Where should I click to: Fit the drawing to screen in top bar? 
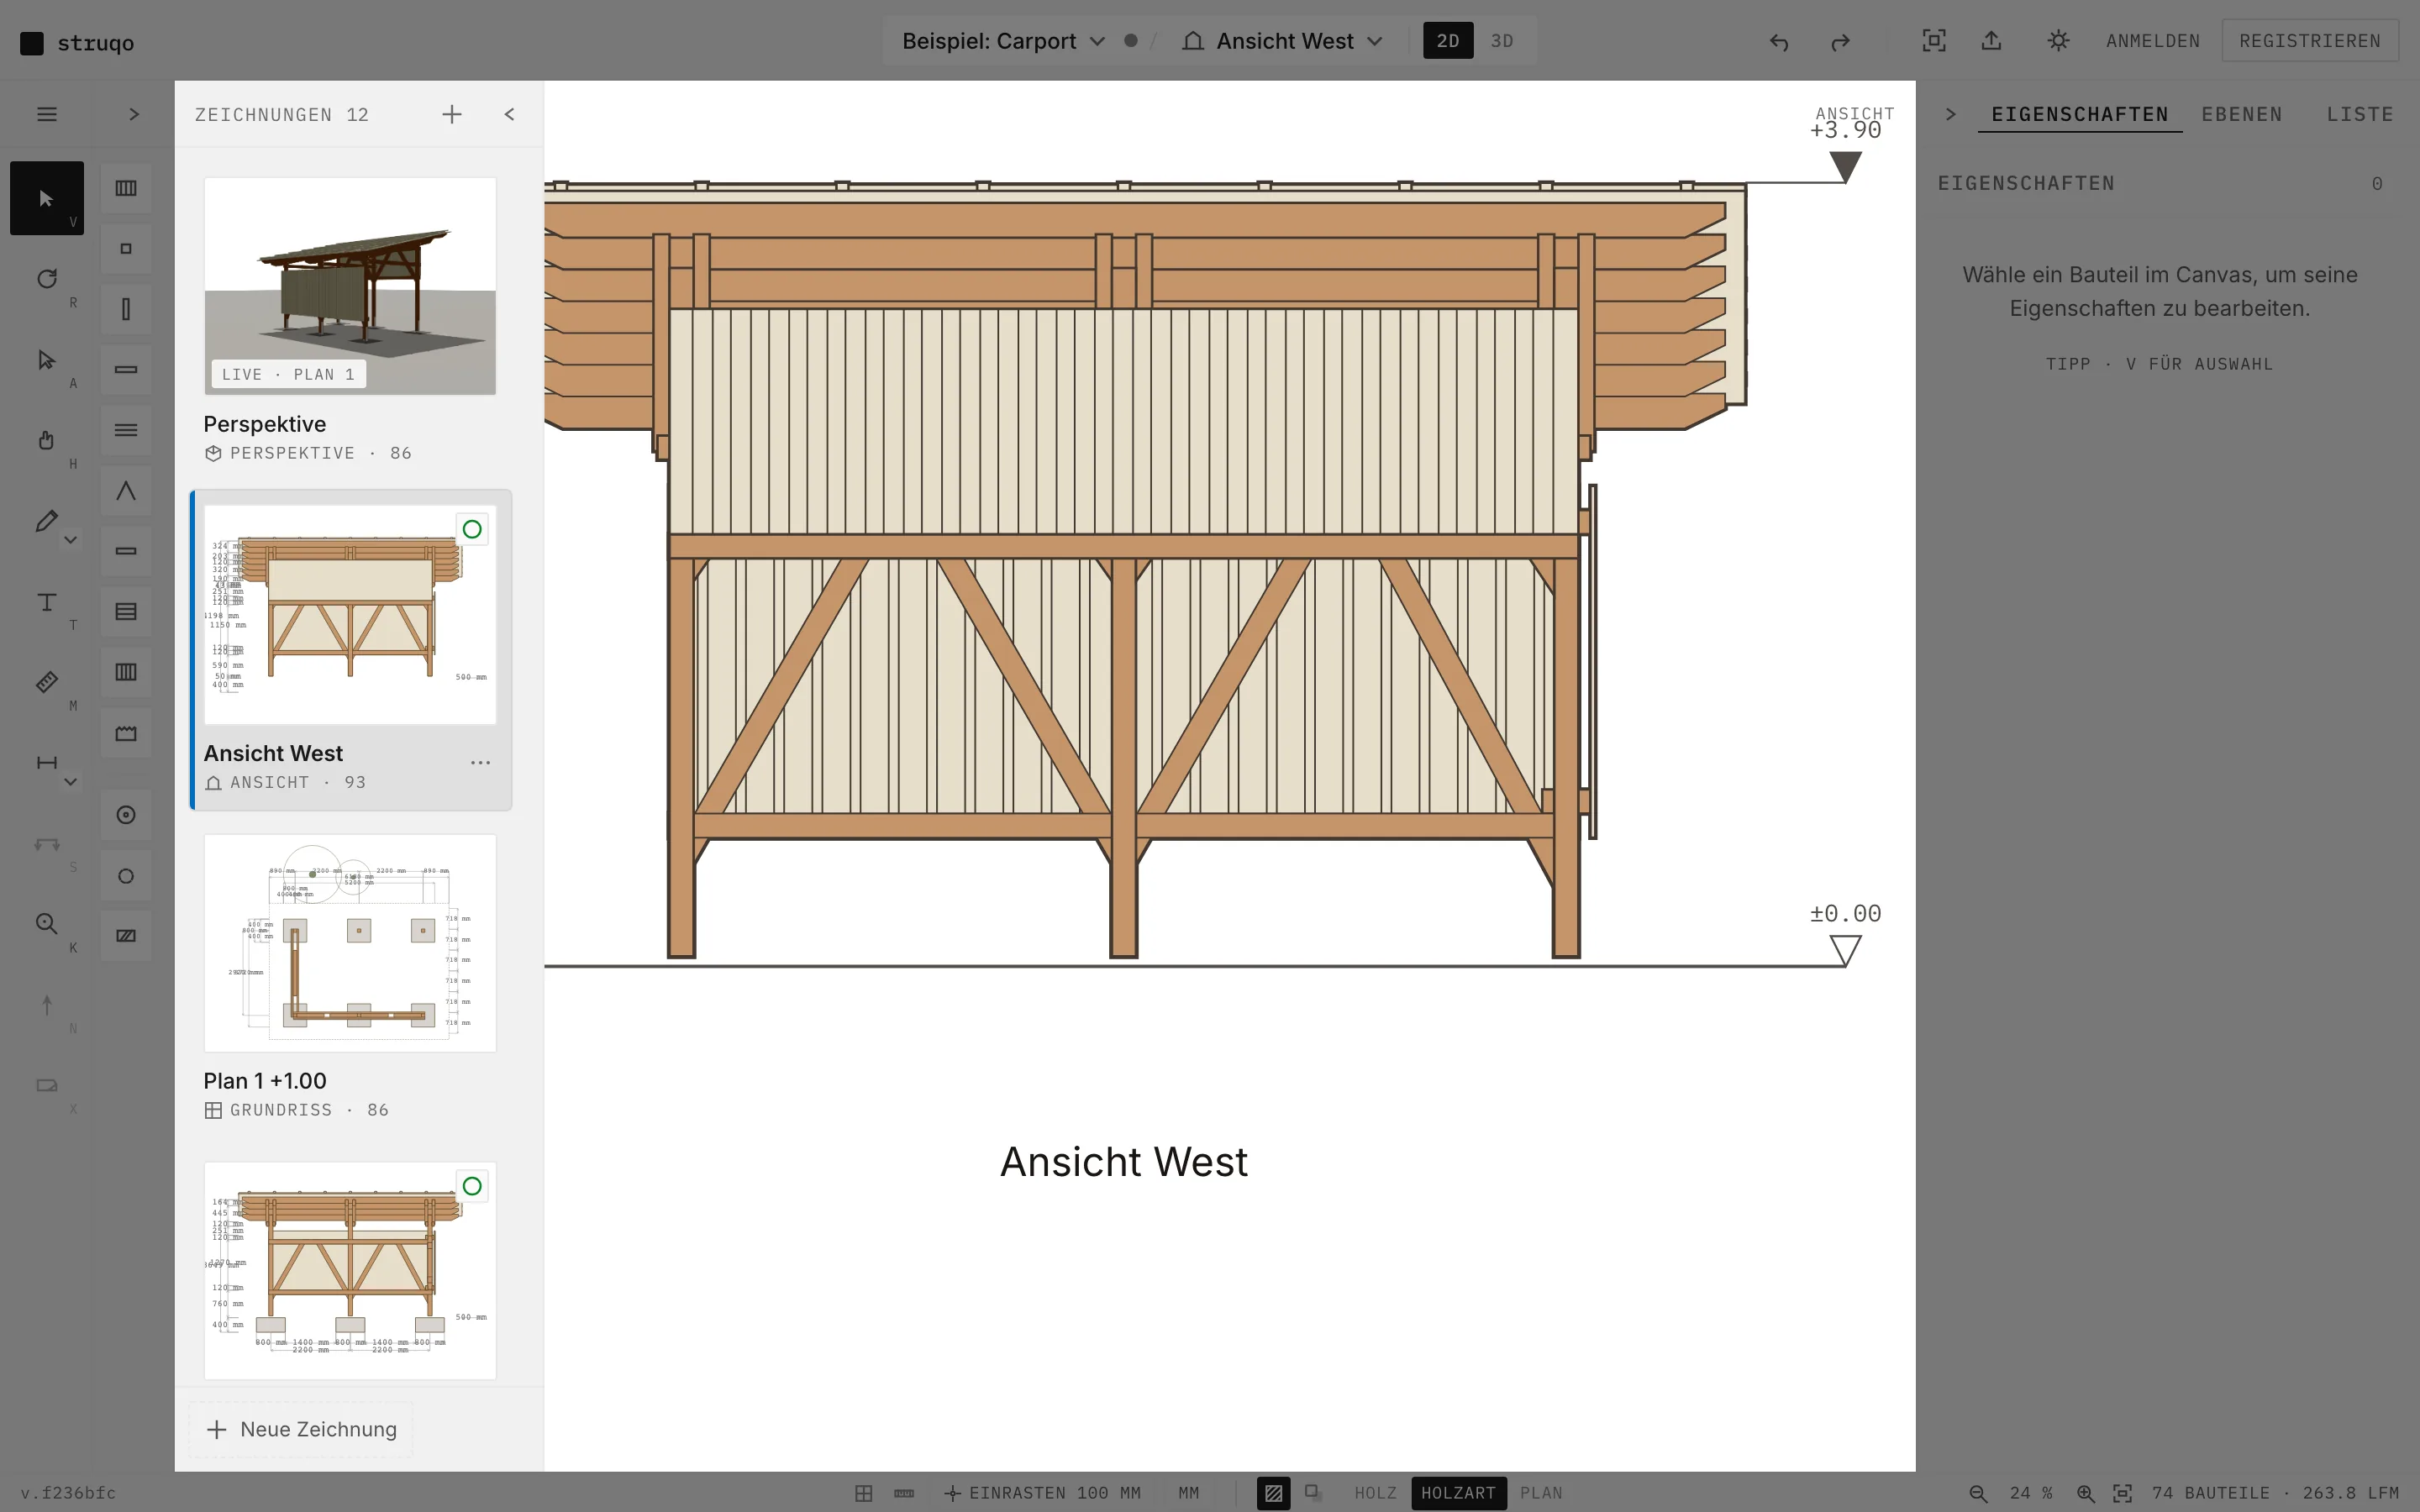click(x=1934, y=41)
